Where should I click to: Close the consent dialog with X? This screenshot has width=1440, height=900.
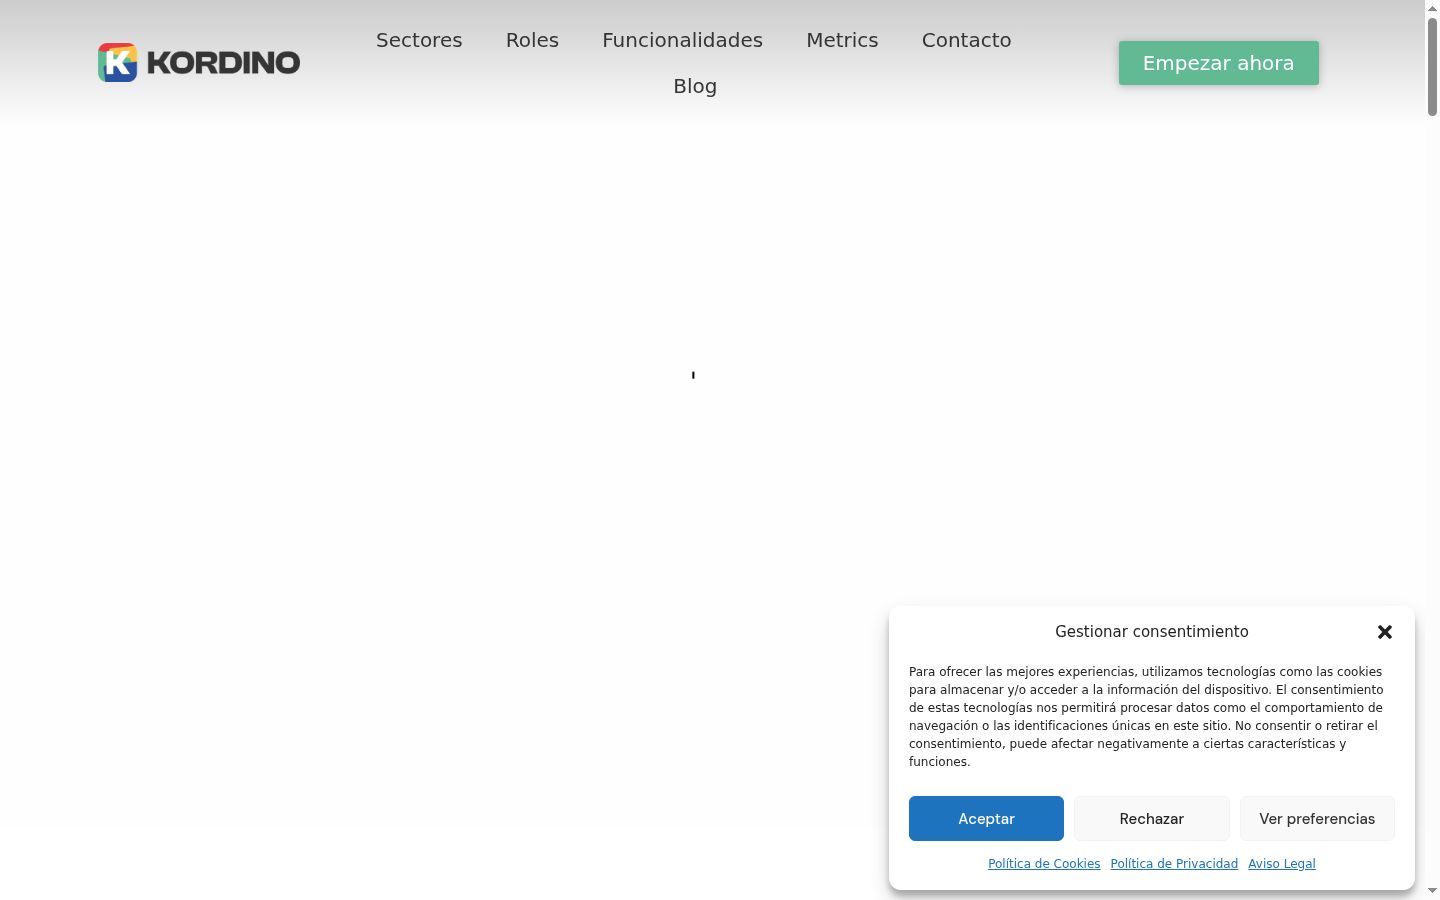pos(1385,632)
